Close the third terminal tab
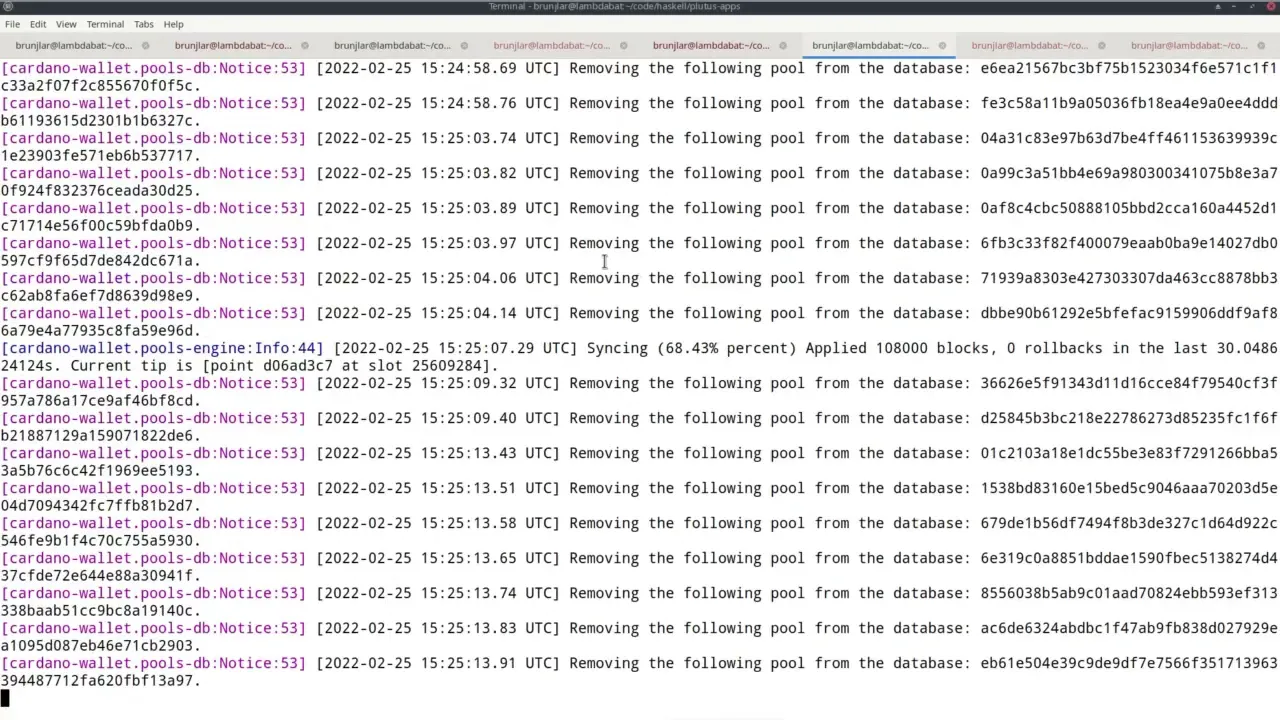1280x720 pixels. (464, 45)
